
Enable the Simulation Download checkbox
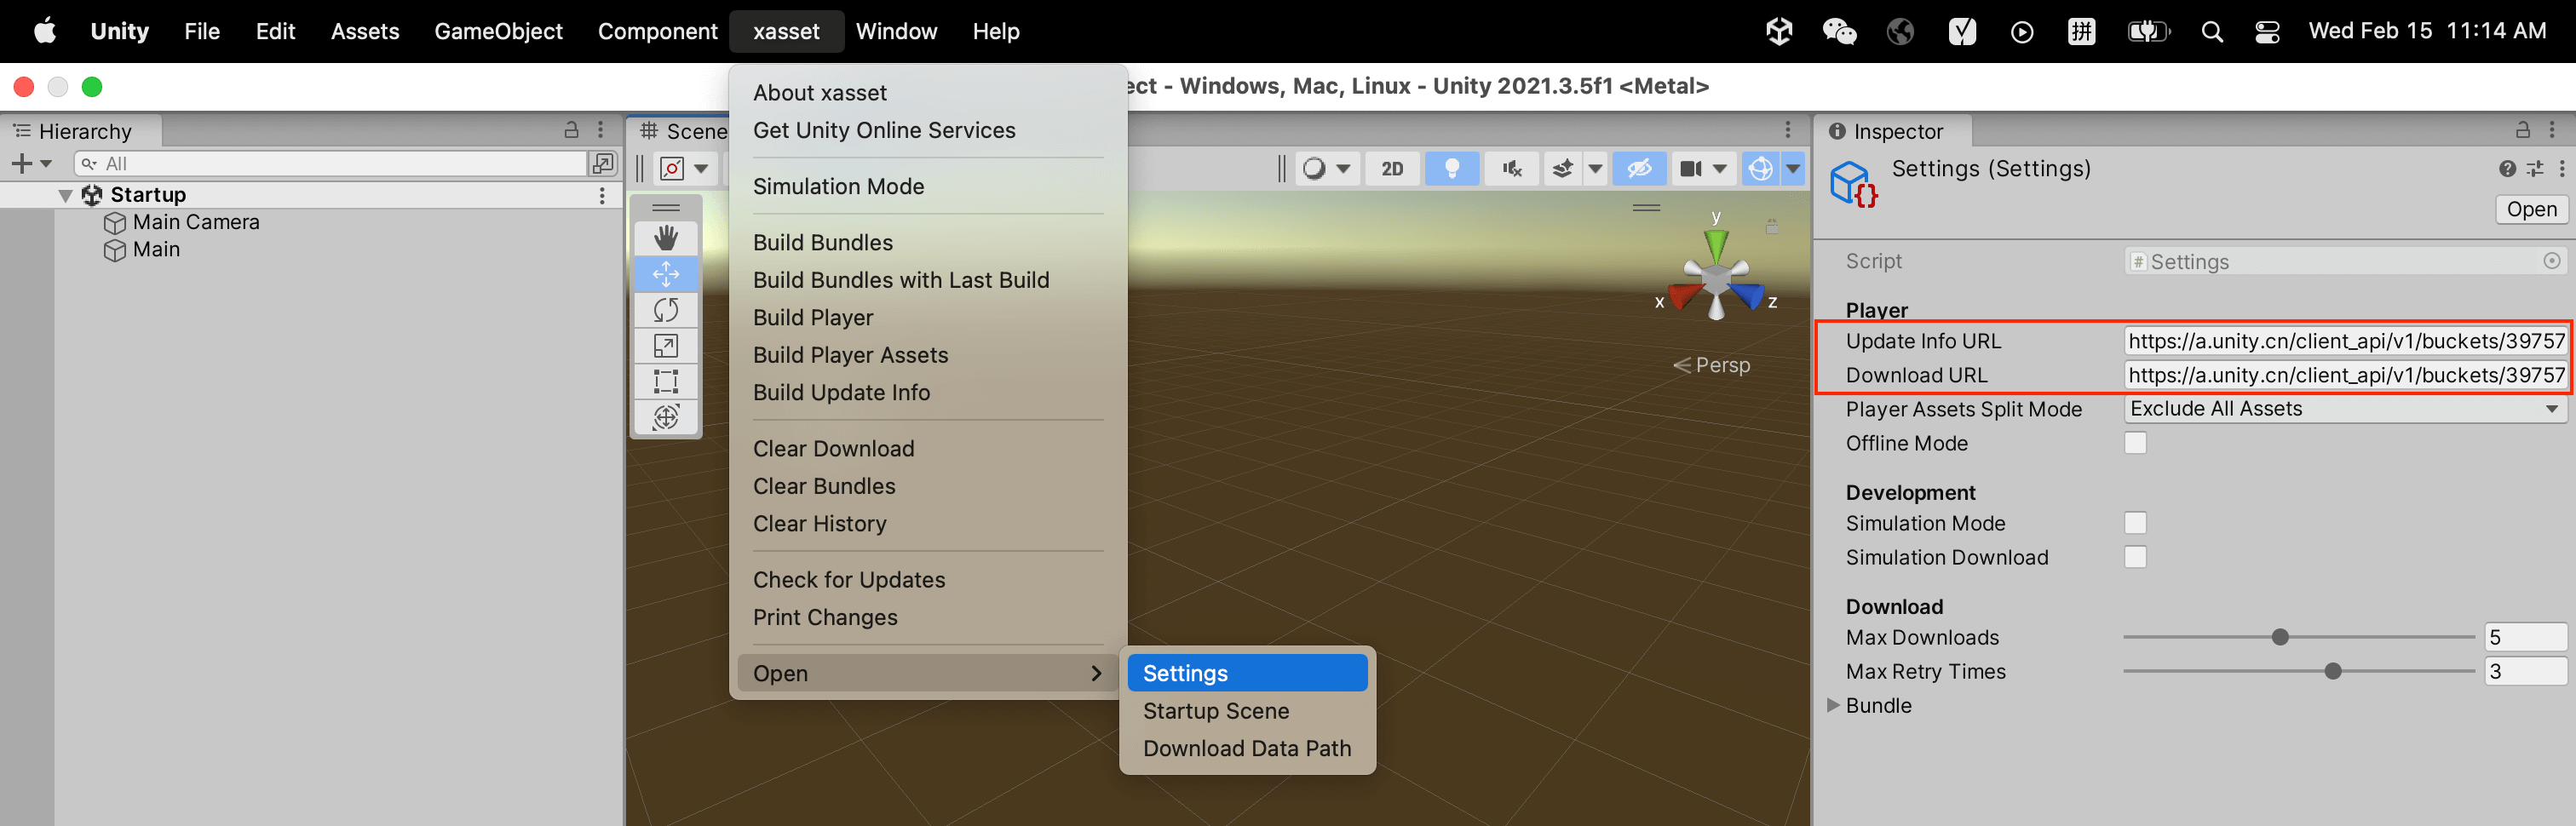click(2135, 557)
